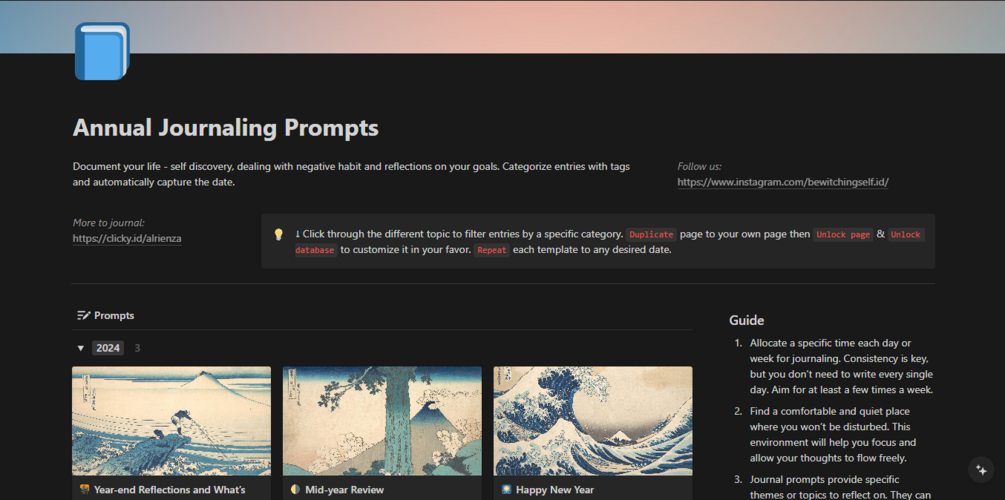Click the Annual Journaling Prompts title

coord(226,128)
